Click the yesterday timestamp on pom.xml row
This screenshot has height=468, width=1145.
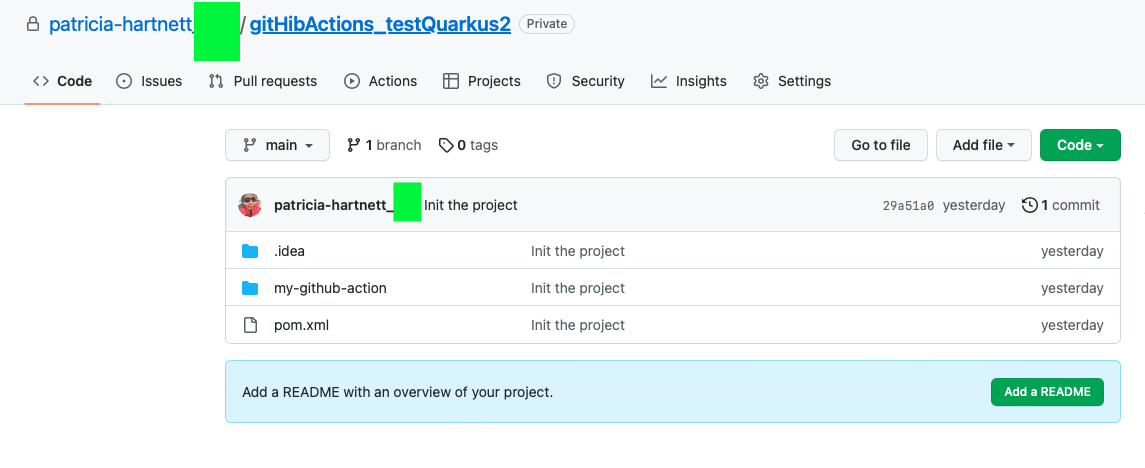pos(1072,325)
